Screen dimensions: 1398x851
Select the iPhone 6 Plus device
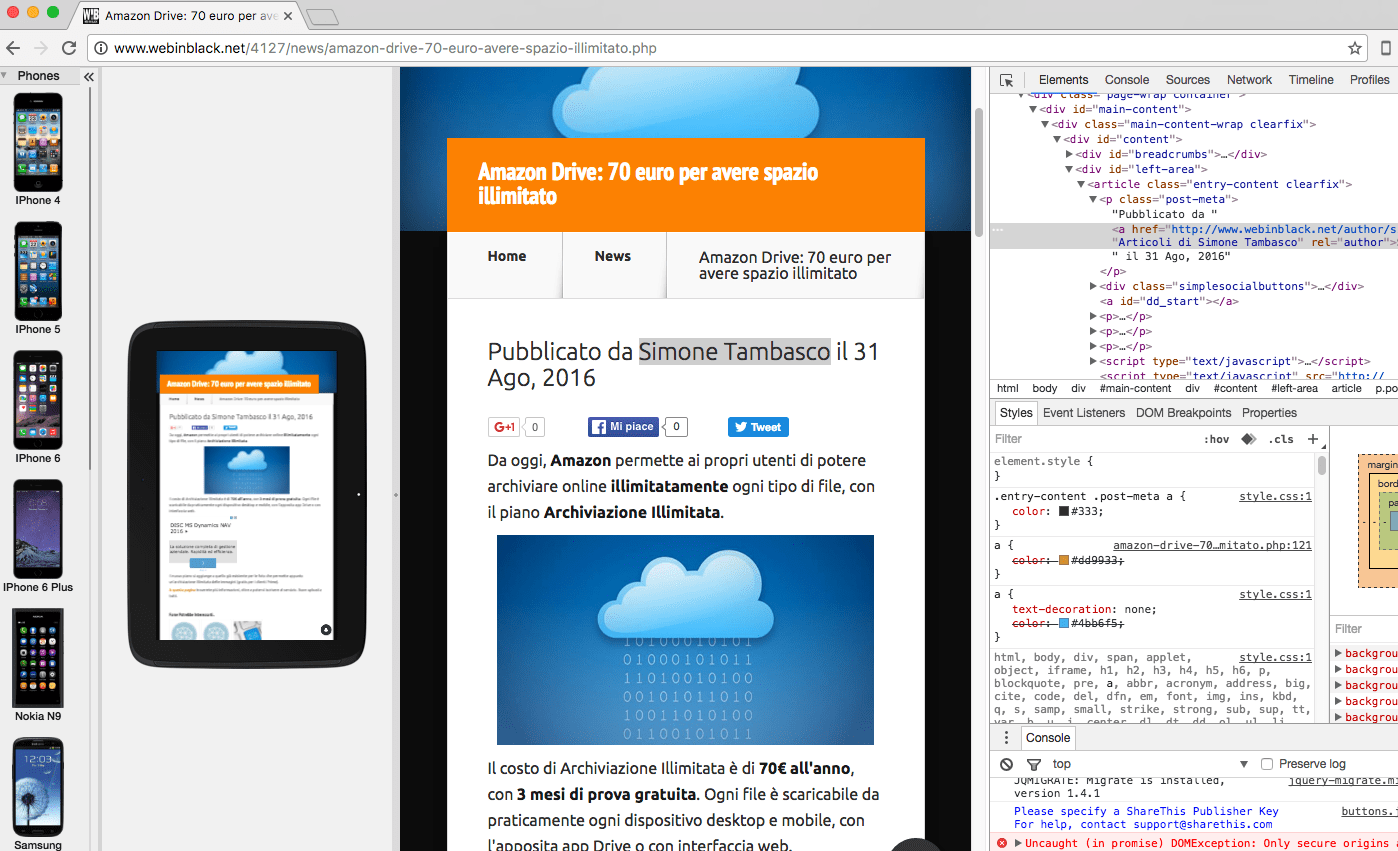point(38,536)
